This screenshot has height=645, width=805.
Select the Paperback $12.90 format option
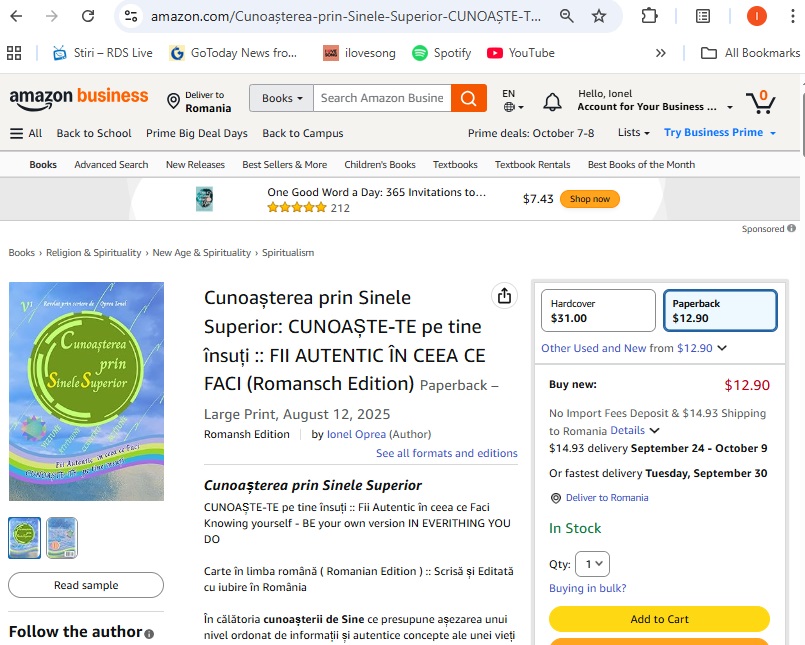pyautogui.click(x=718, y=311)
